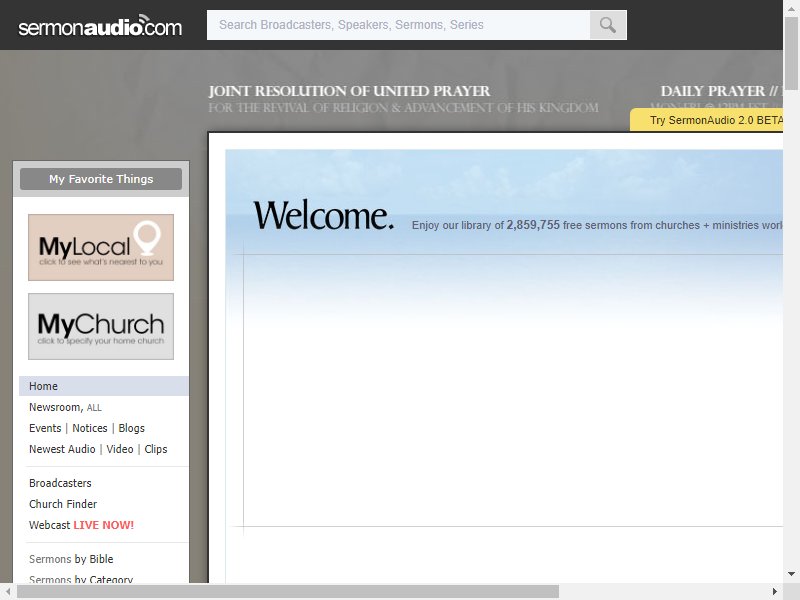
Task: Click the horizontal scrollbar right arrow
Action: pos(775,591)
